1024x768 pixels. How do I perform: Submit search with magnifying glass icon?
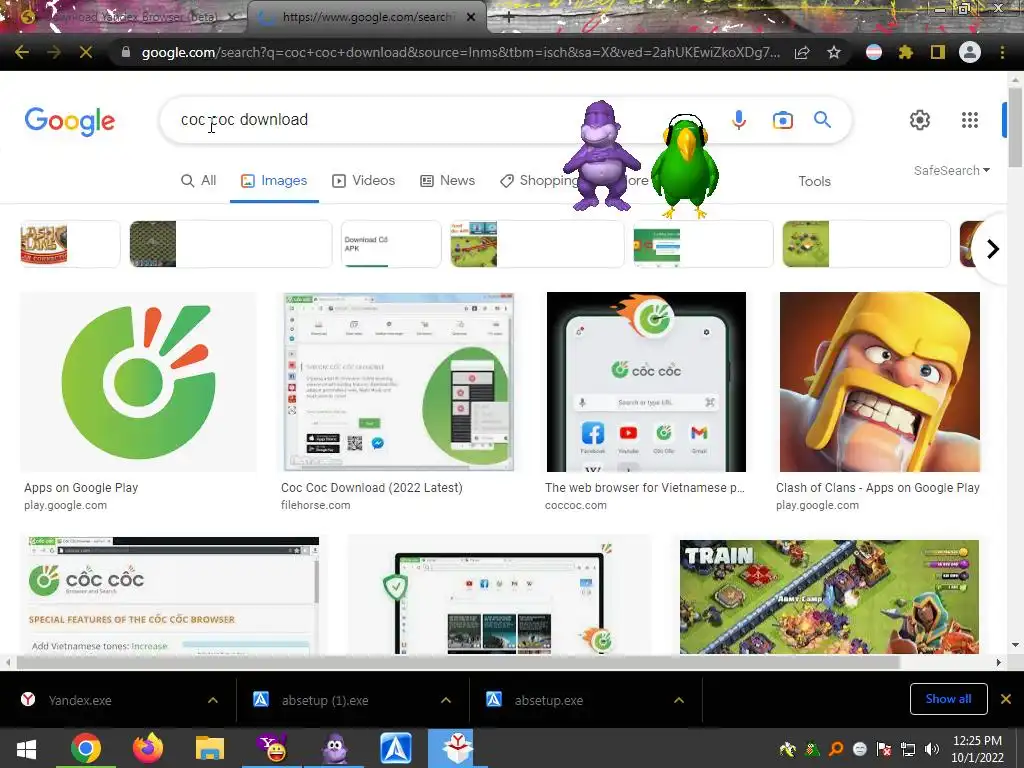click(822, 120)
